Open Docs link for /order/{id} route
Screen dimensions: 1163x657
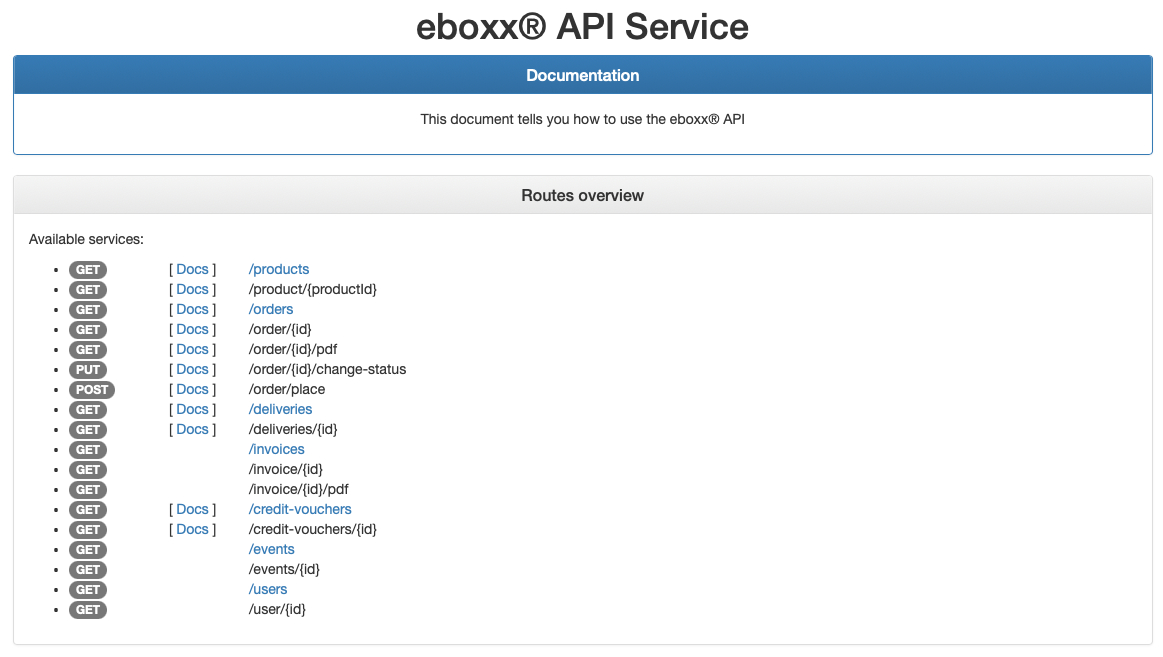click(192, 329)
